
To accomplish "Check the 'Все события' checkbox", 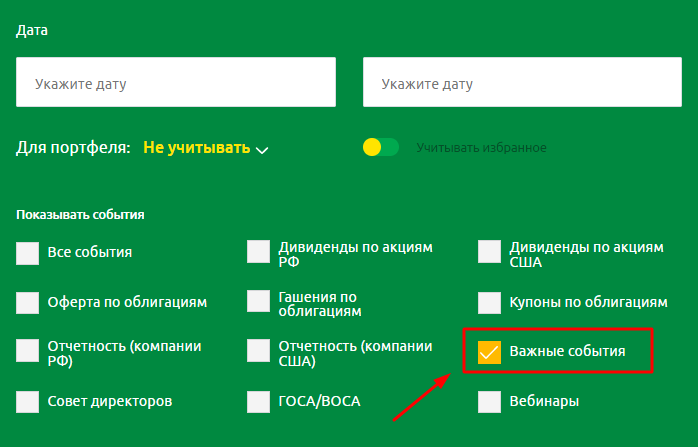I will click(x=28, y=252).
